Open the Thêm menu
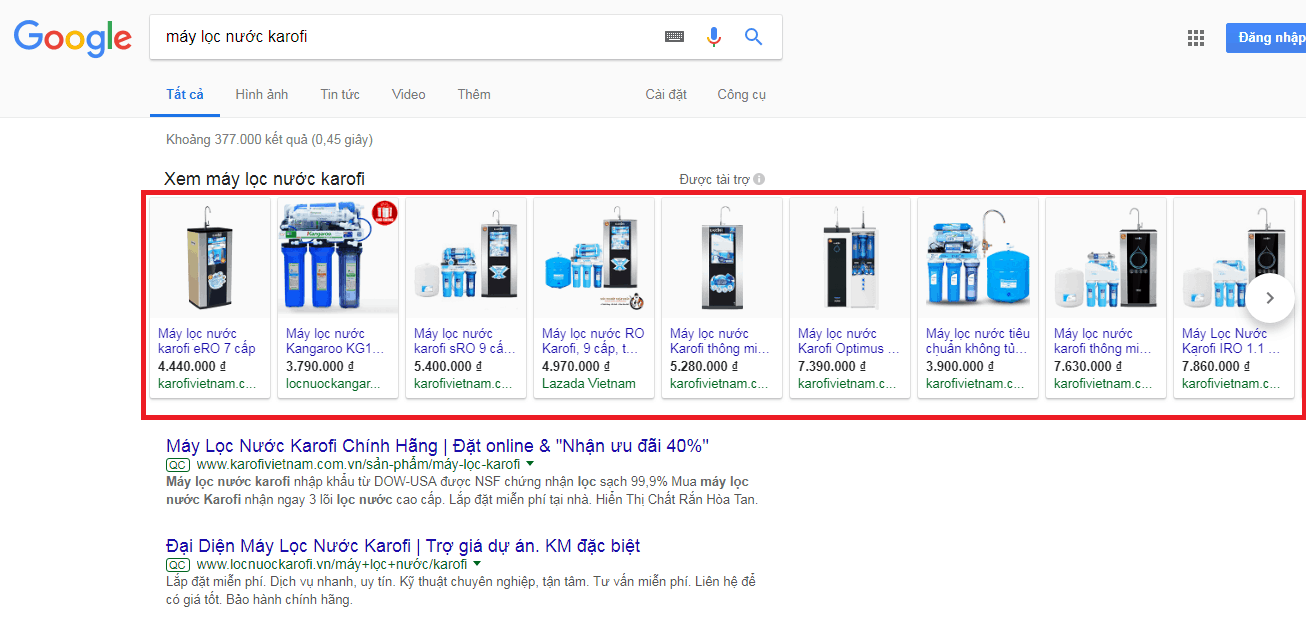This screenshot has width=1306, height=618. click(x=474, y=95)
